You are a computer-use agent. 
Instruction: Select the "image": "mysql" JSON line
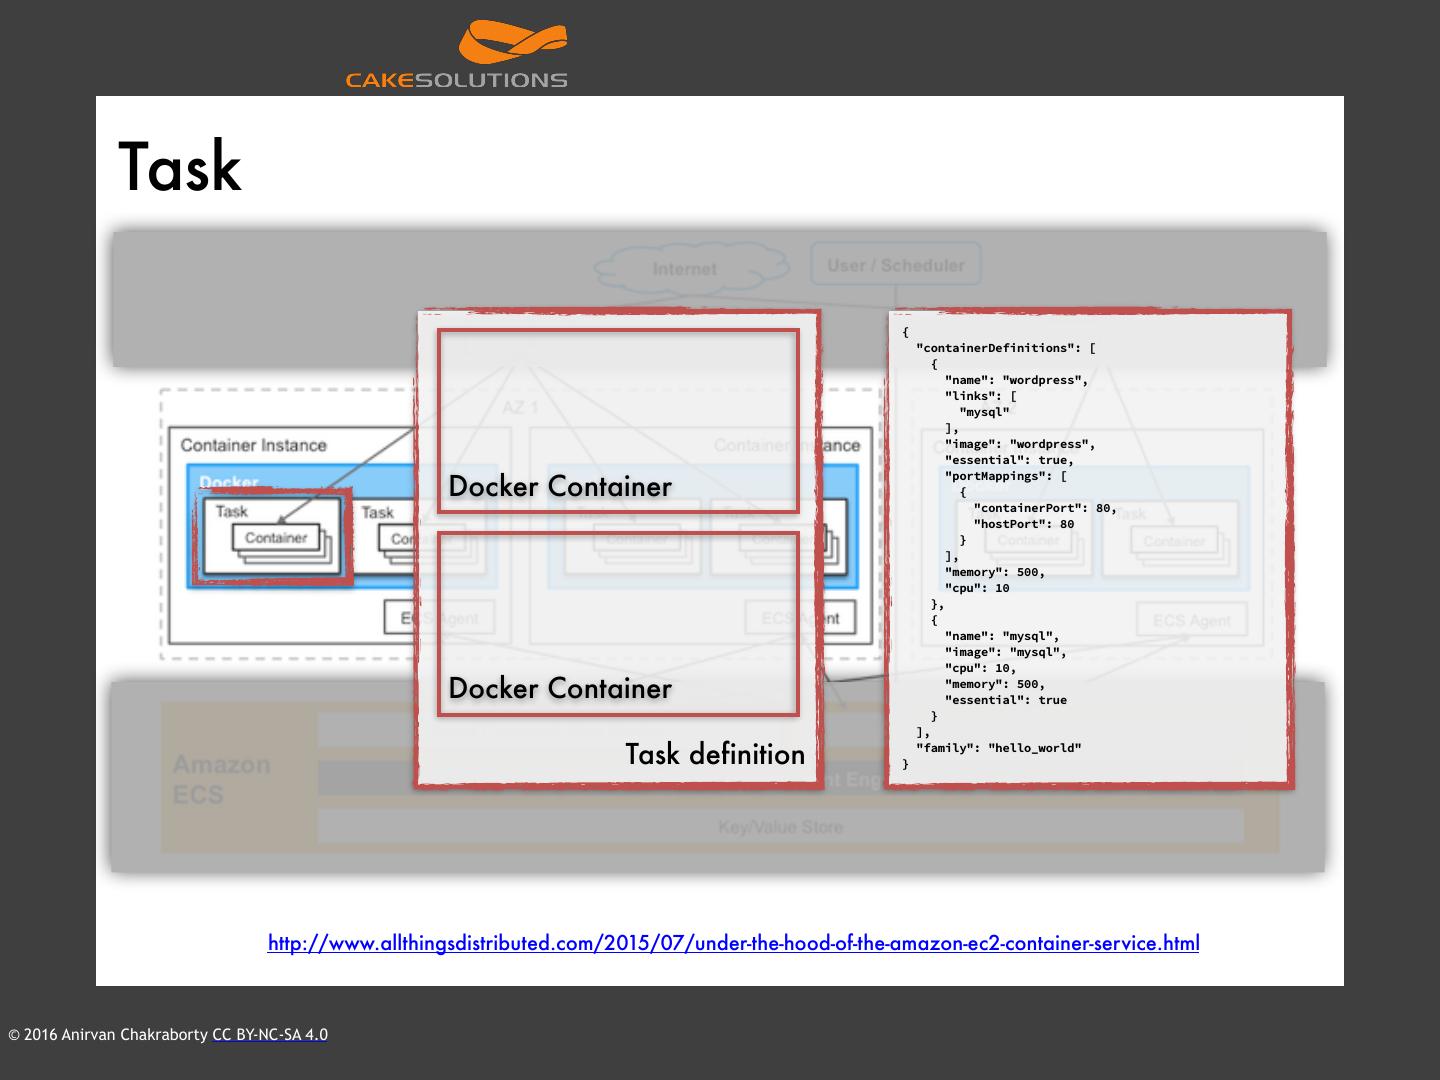[1006, 652]
